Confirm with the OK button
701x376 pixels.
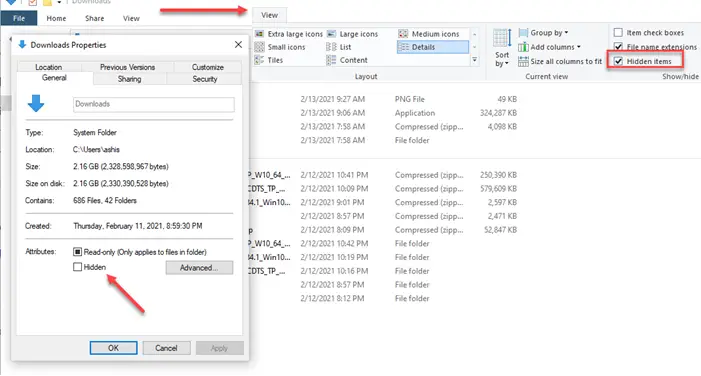click(x=114, y=348)
